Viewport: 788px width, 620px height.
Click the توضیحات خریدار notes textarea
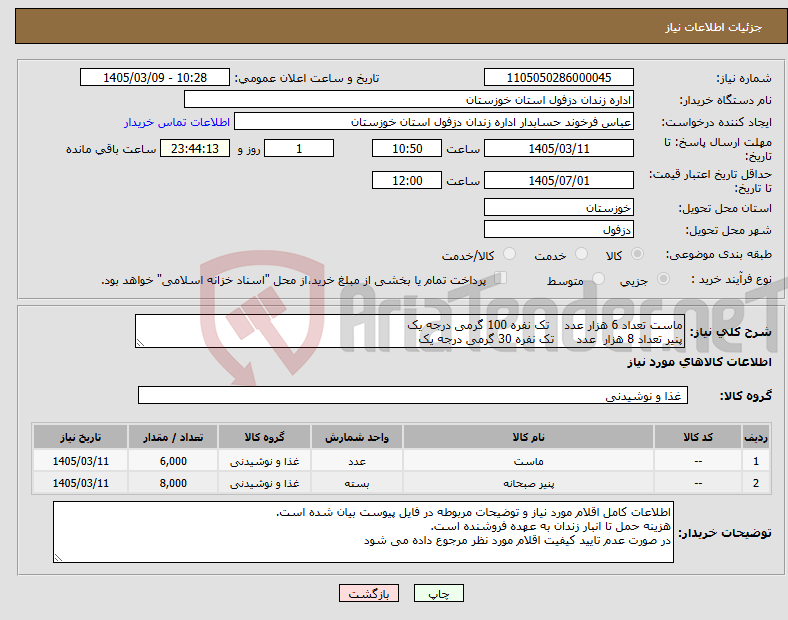point(363,532)
